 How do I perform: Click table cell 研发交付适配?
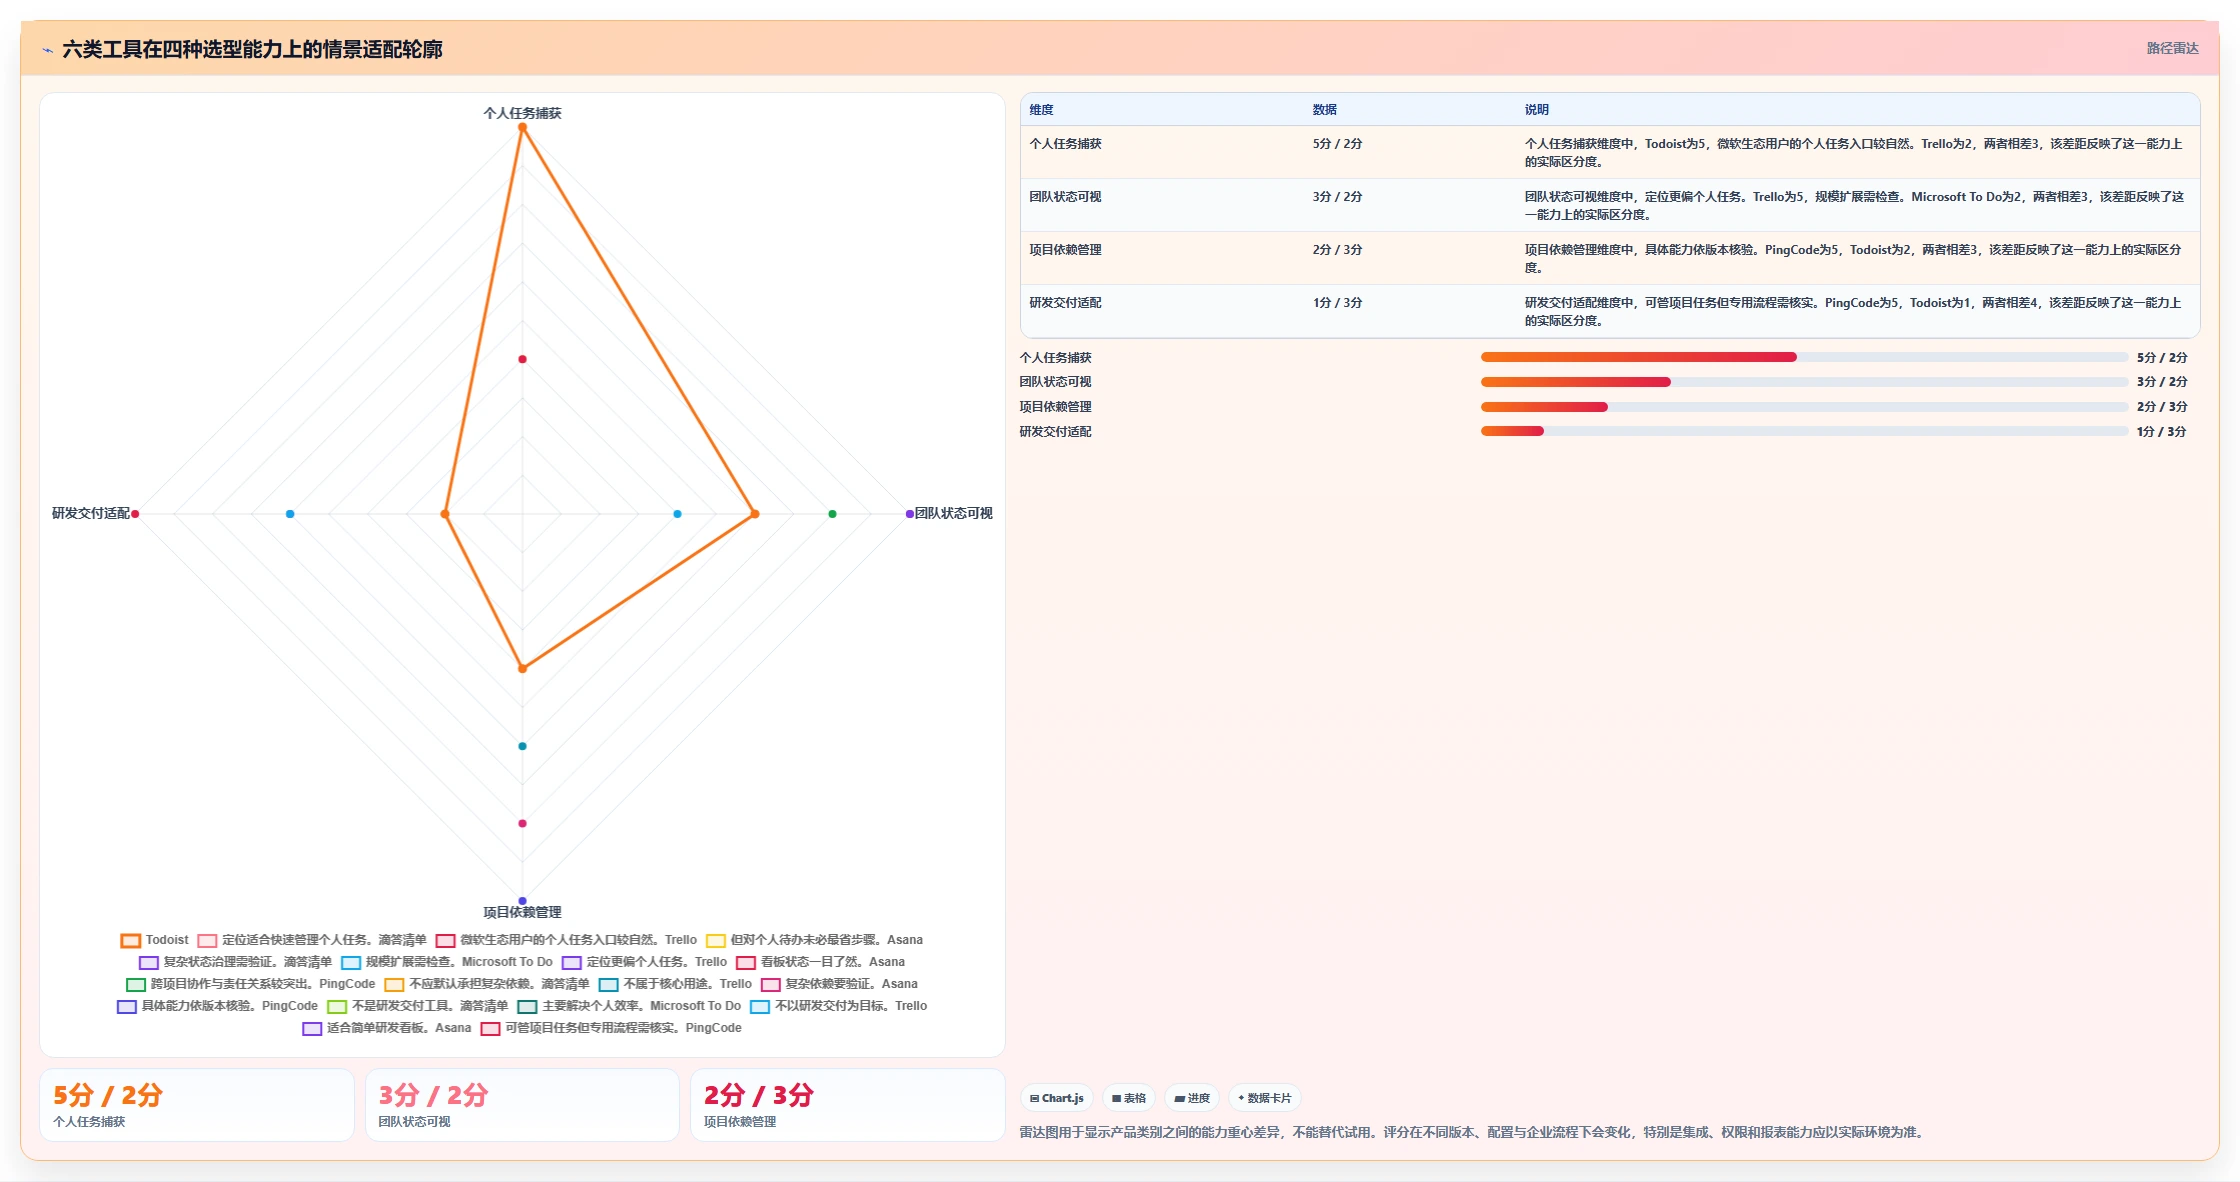point(1065,303)
